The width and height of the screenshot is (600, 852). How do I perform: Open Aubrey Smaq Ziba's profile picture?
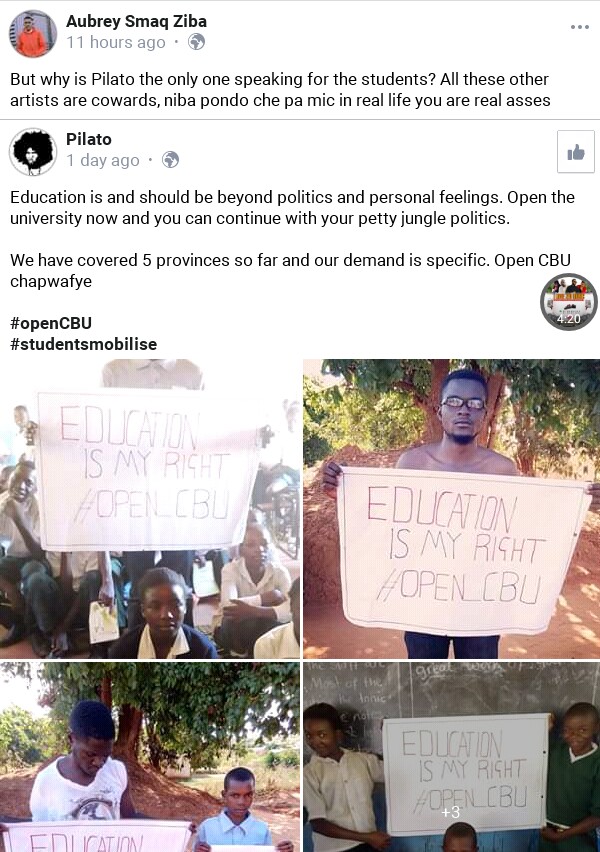click(33, 33)
